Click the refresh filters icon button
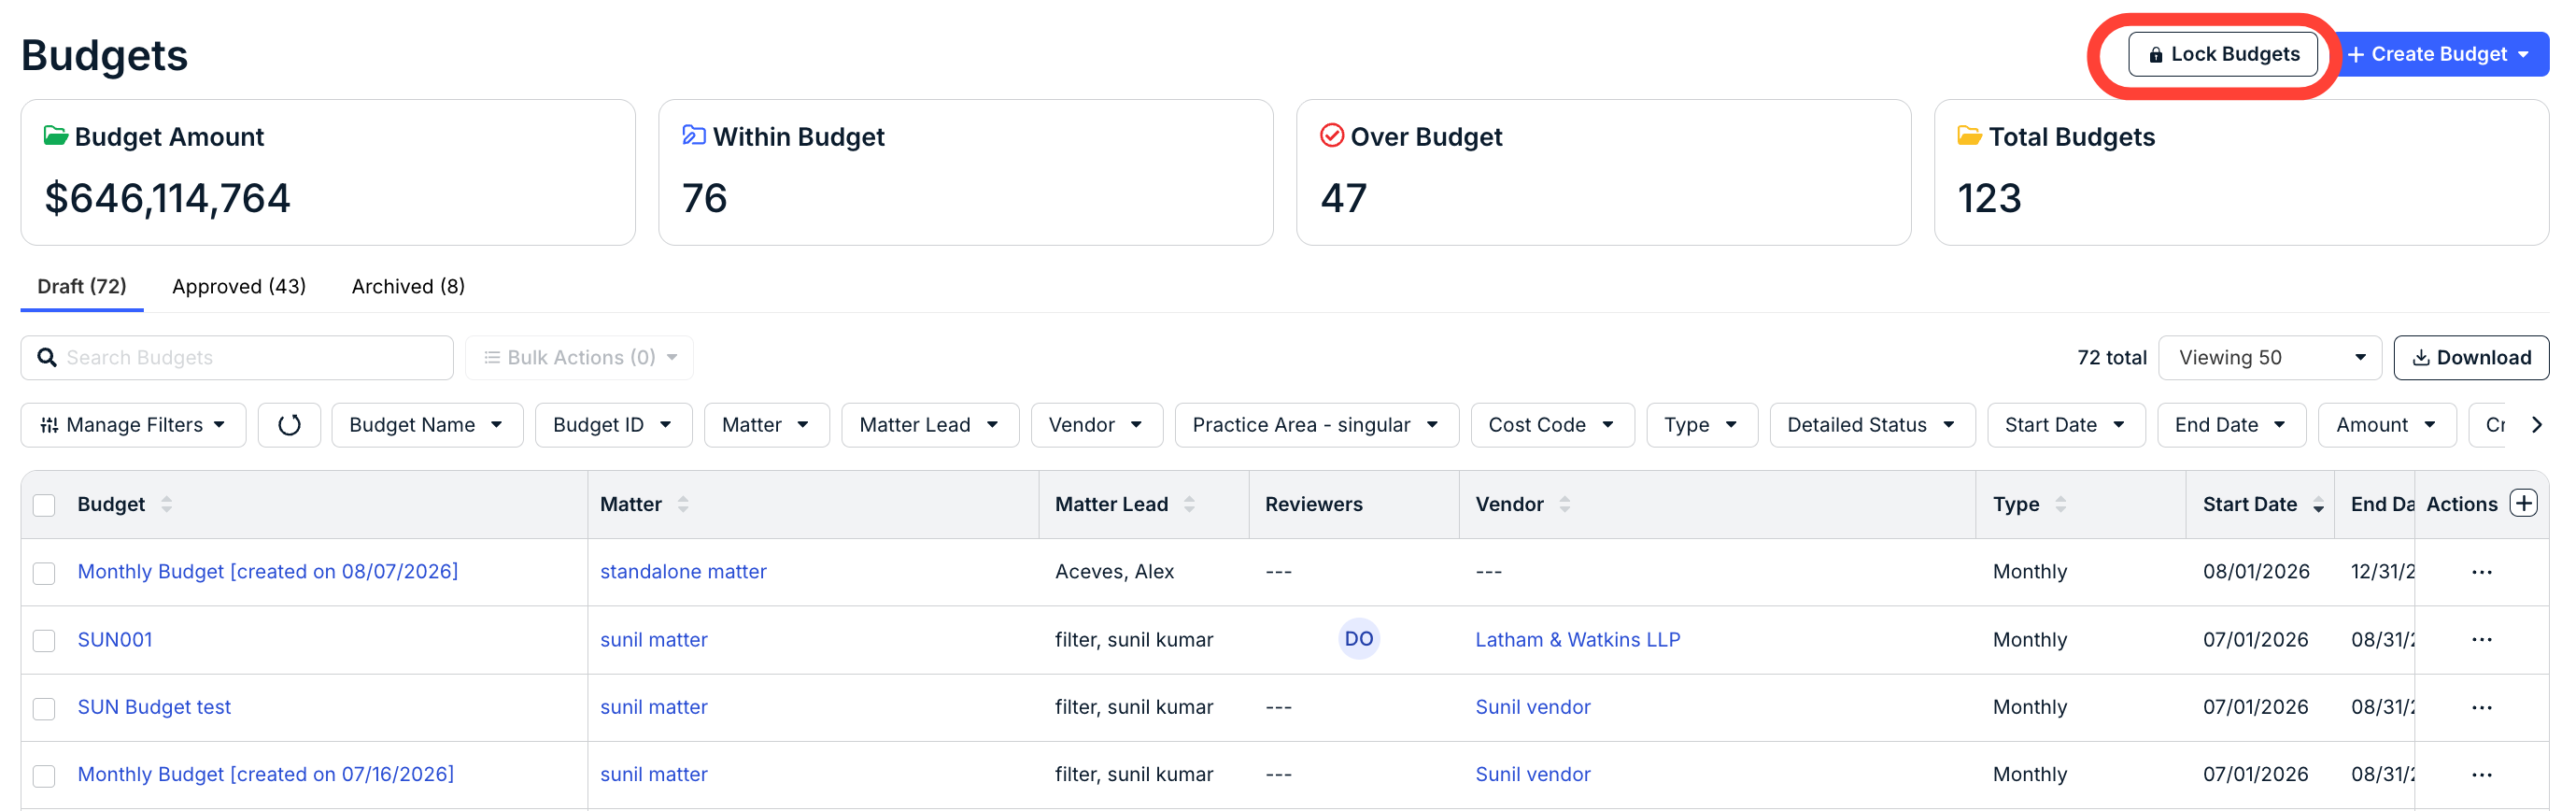This screenshot has width=2576, height=811. click(x=289, y=425)
